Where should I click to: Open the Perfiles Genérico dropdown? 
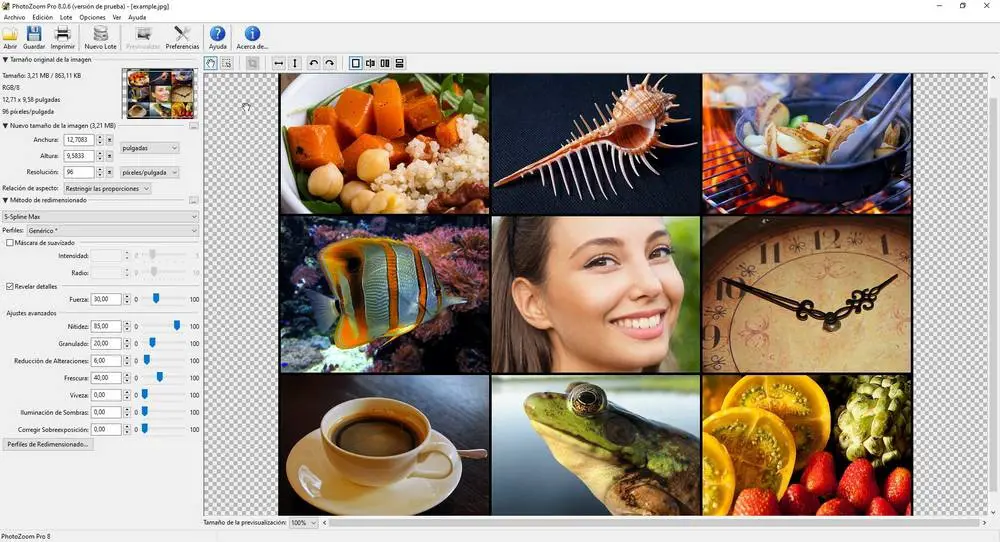pyautogui.click(x=112, y=231)
